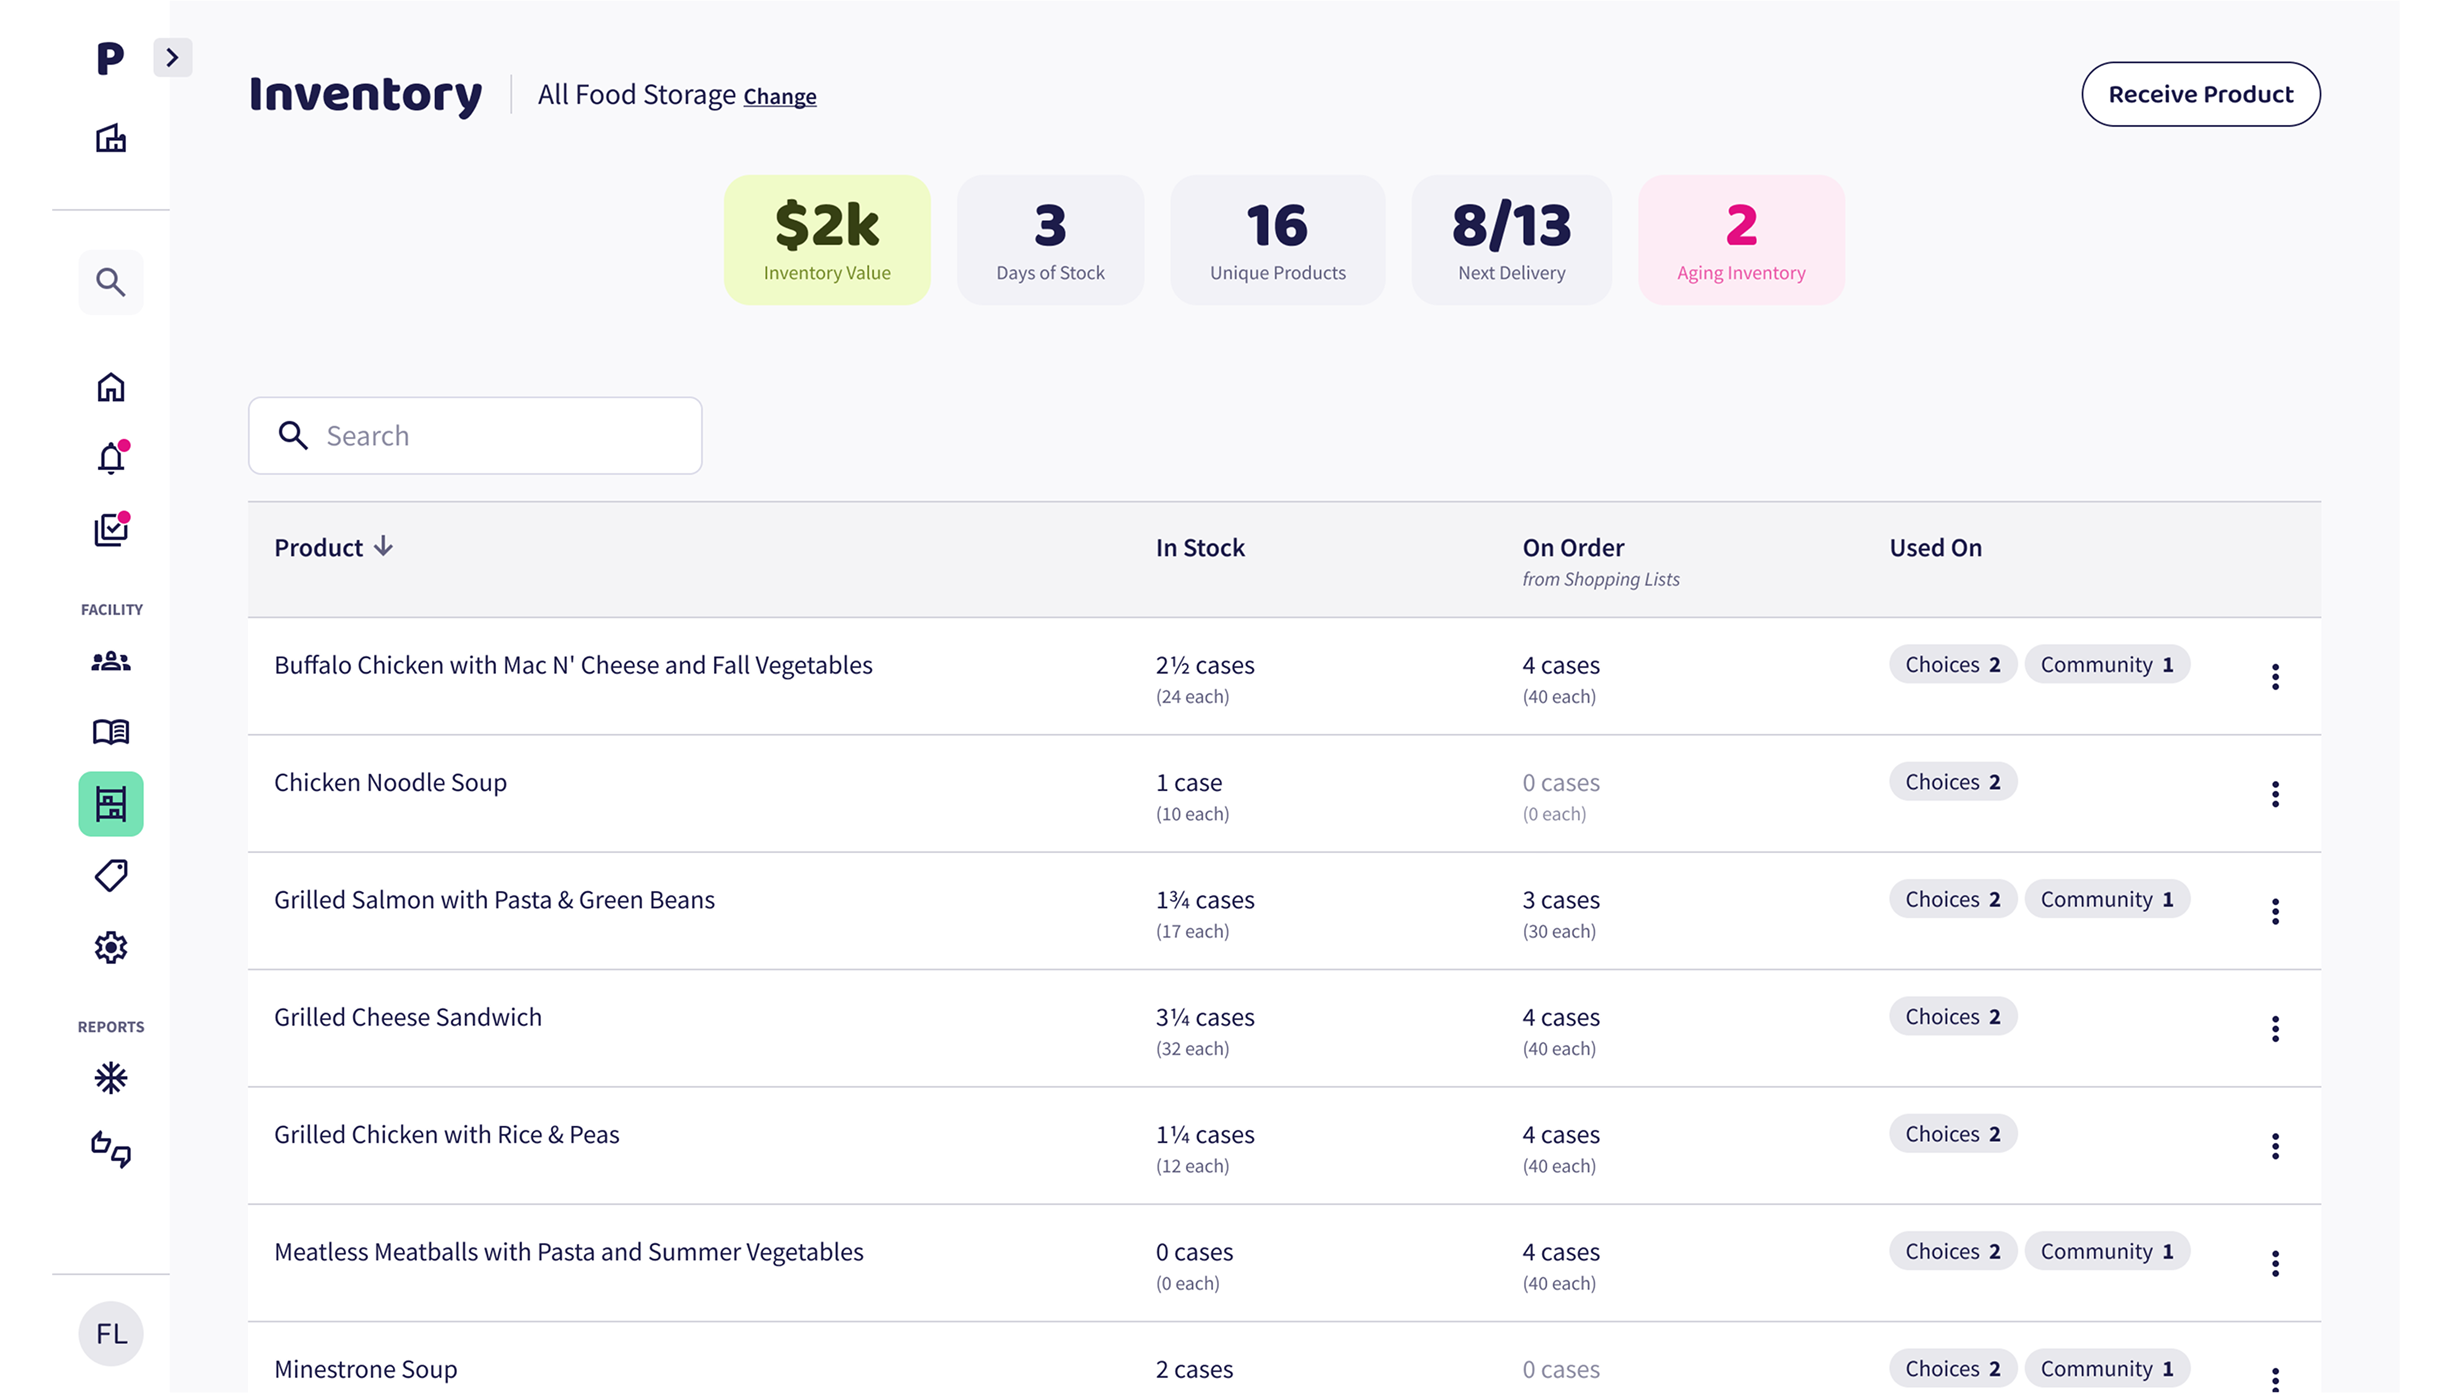Select the highlighted Inventory shelf icon
Viewport: 2452px width, 1393px height.
coord(111,804)
